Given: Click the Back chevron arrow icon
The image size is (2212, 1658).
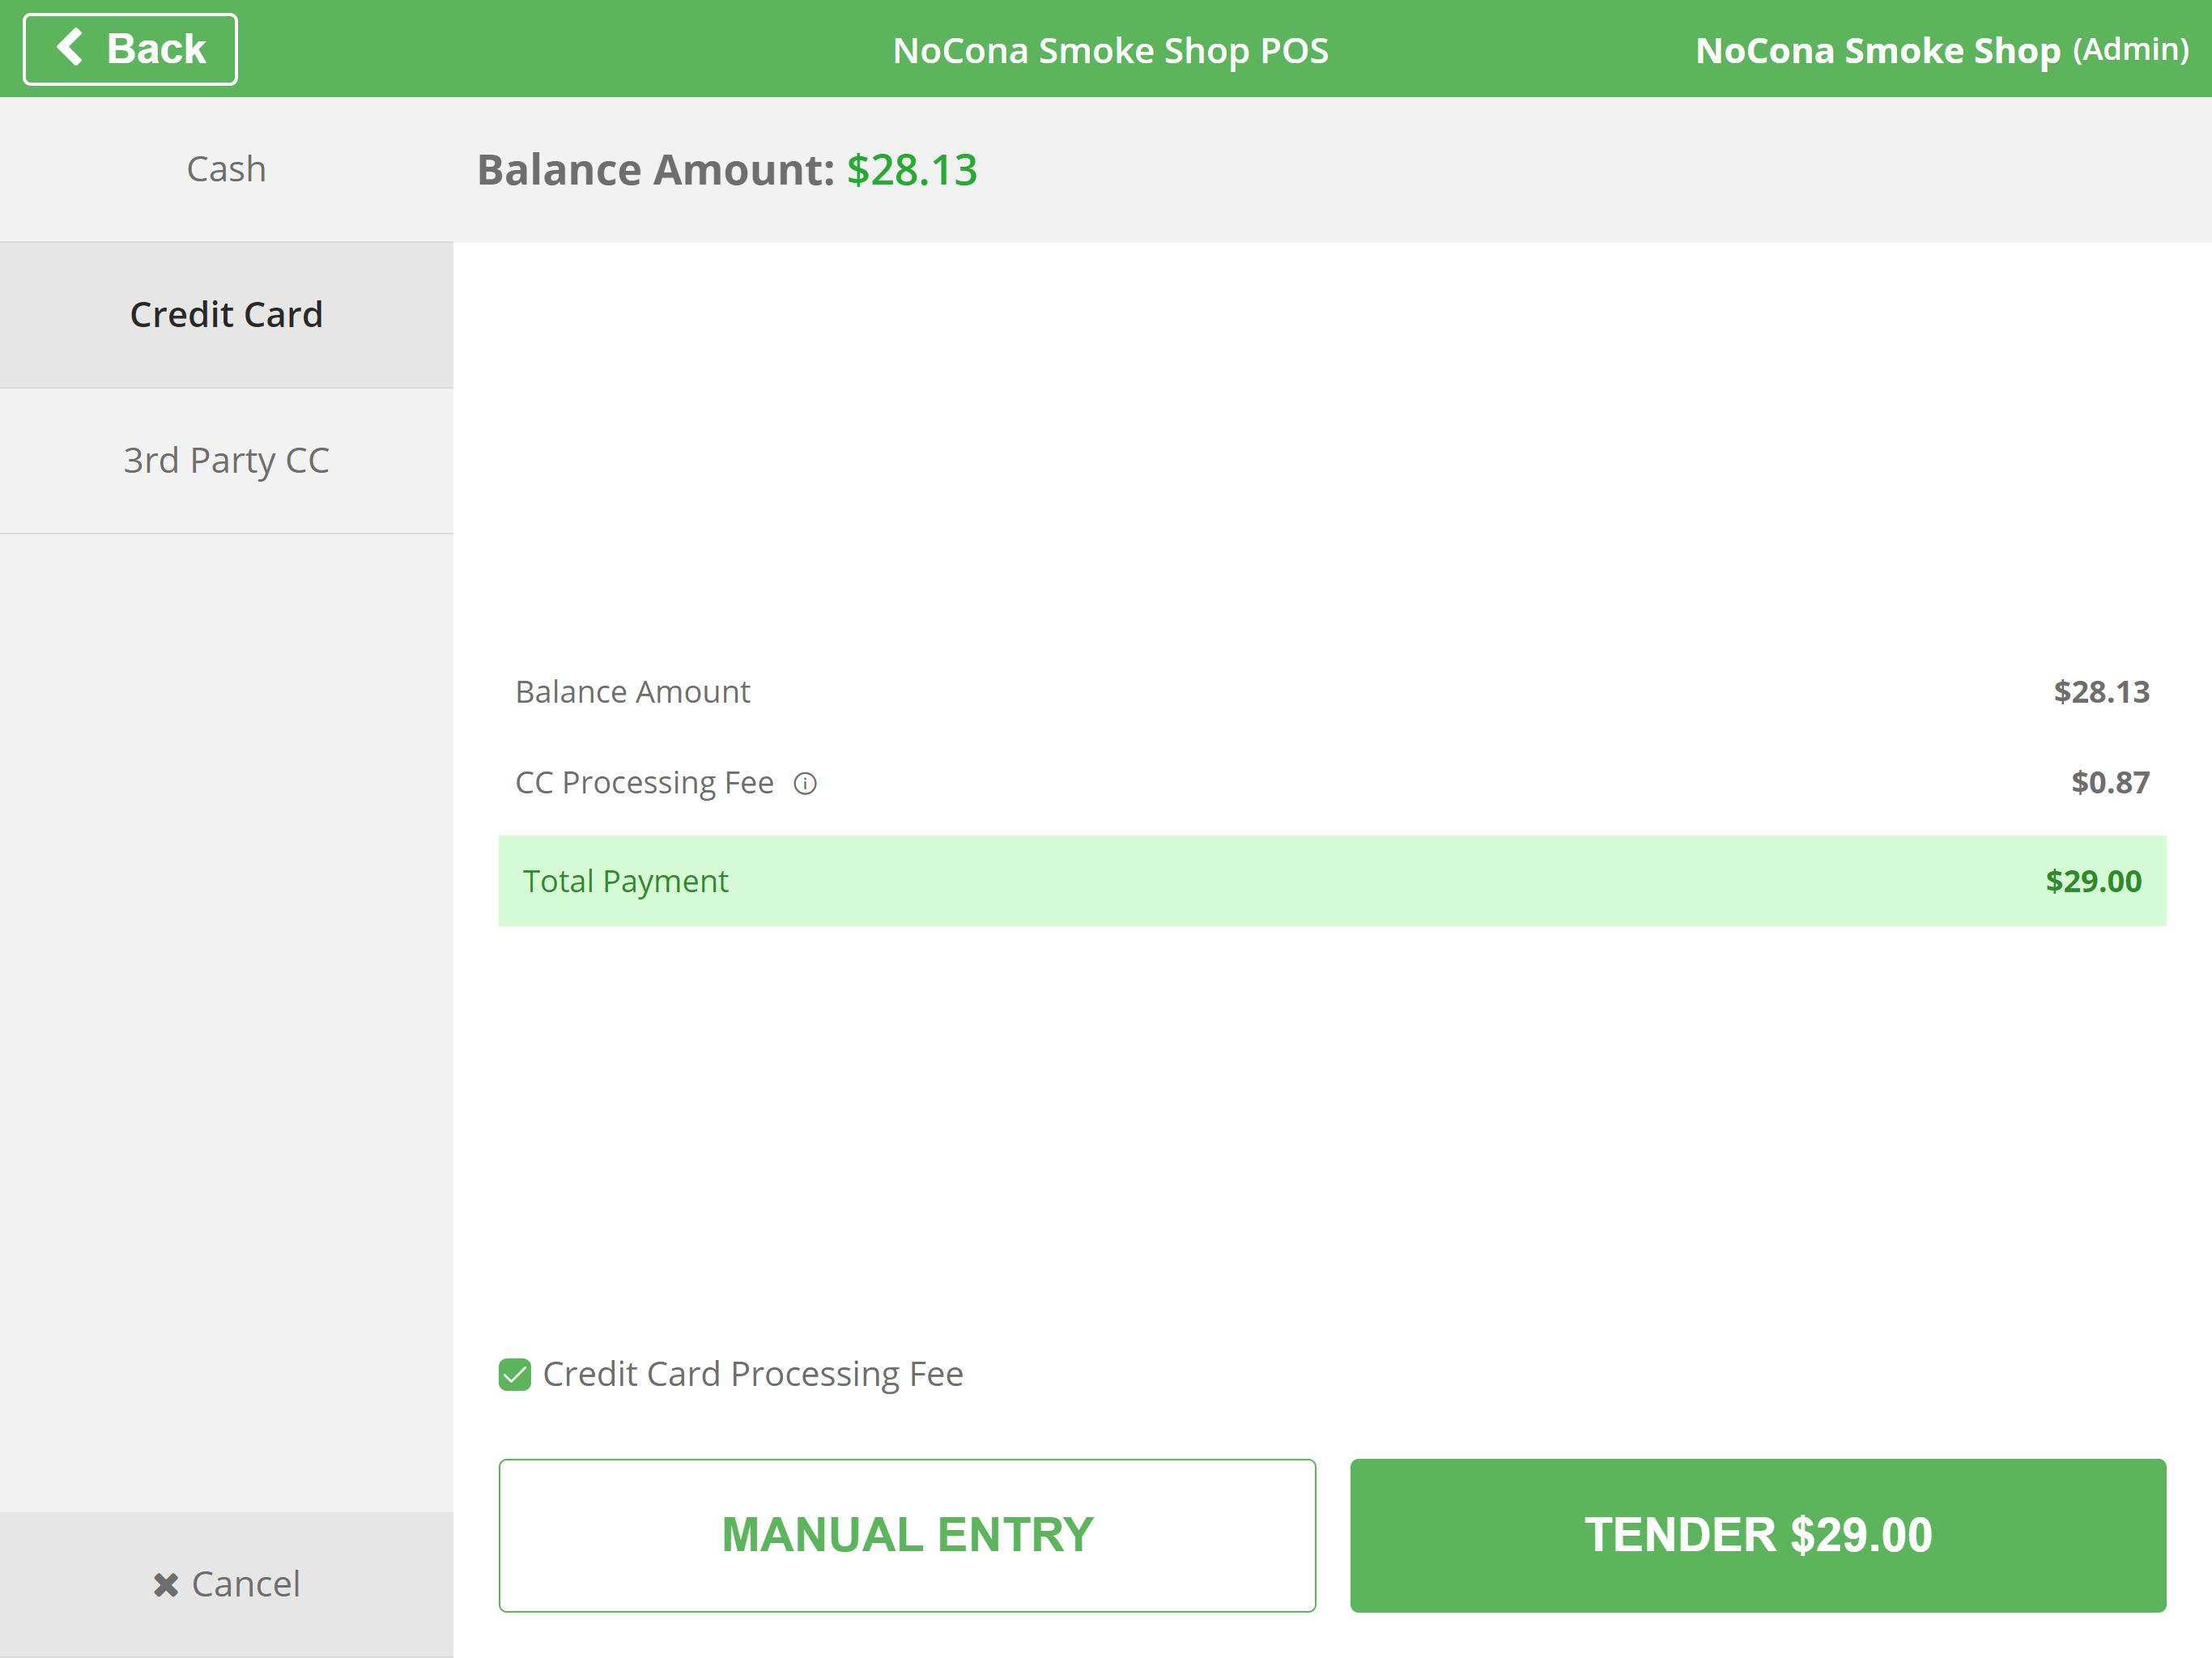Looking at the screenshot, I should click(69, 47).
